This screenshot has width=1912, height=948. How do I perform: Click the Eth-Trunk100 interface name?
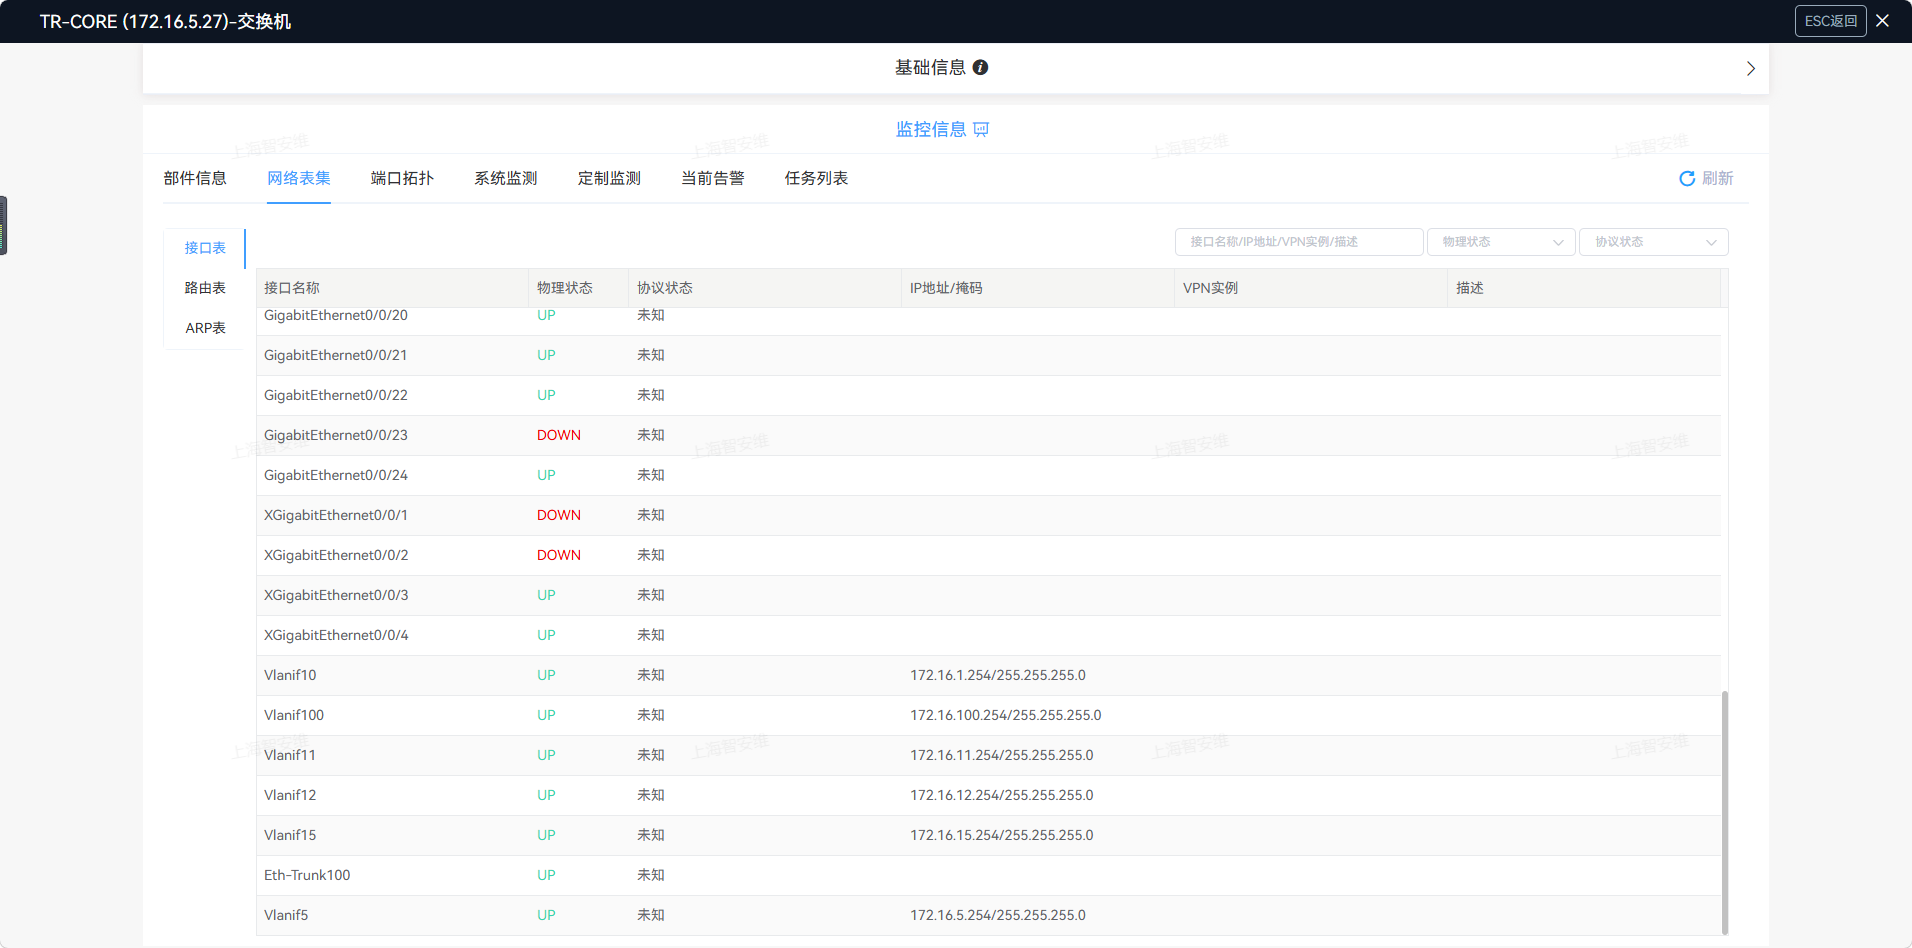(x=307, y=875)
